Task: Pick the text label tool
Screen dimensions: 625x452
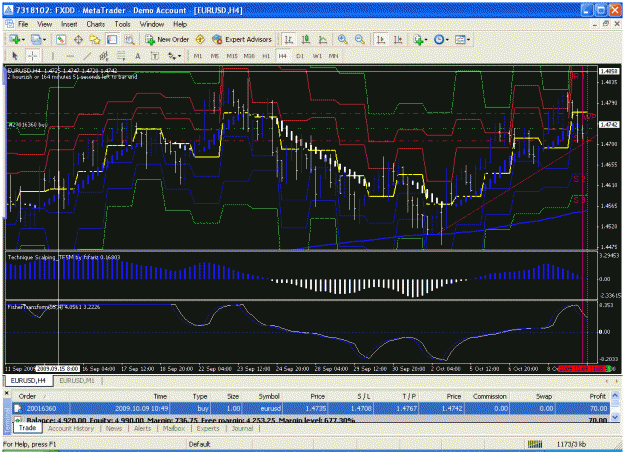Action: pos(138,56)
